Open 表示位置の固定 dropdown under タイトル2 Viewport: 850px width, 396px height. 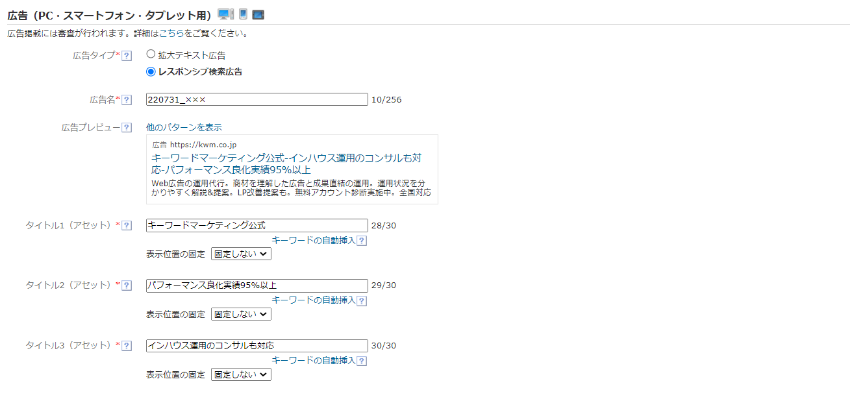[241, 314]
